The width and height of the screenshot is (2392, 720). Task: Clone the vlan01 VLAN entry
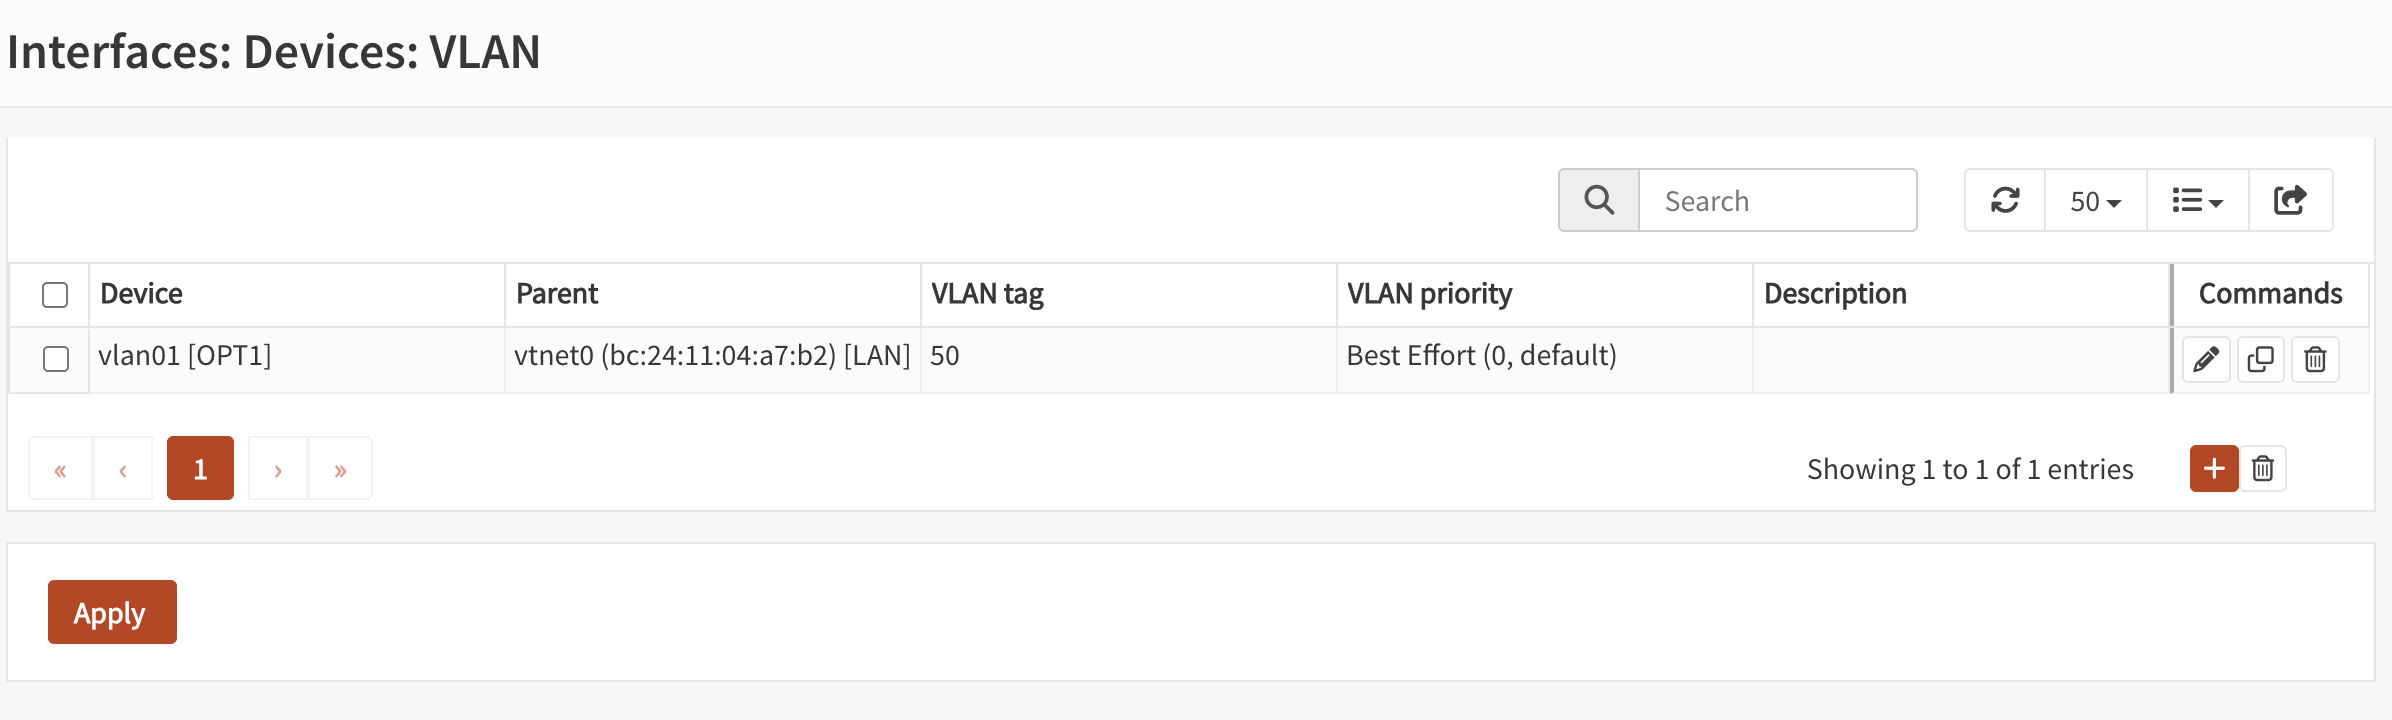[x=2260, y=359]
